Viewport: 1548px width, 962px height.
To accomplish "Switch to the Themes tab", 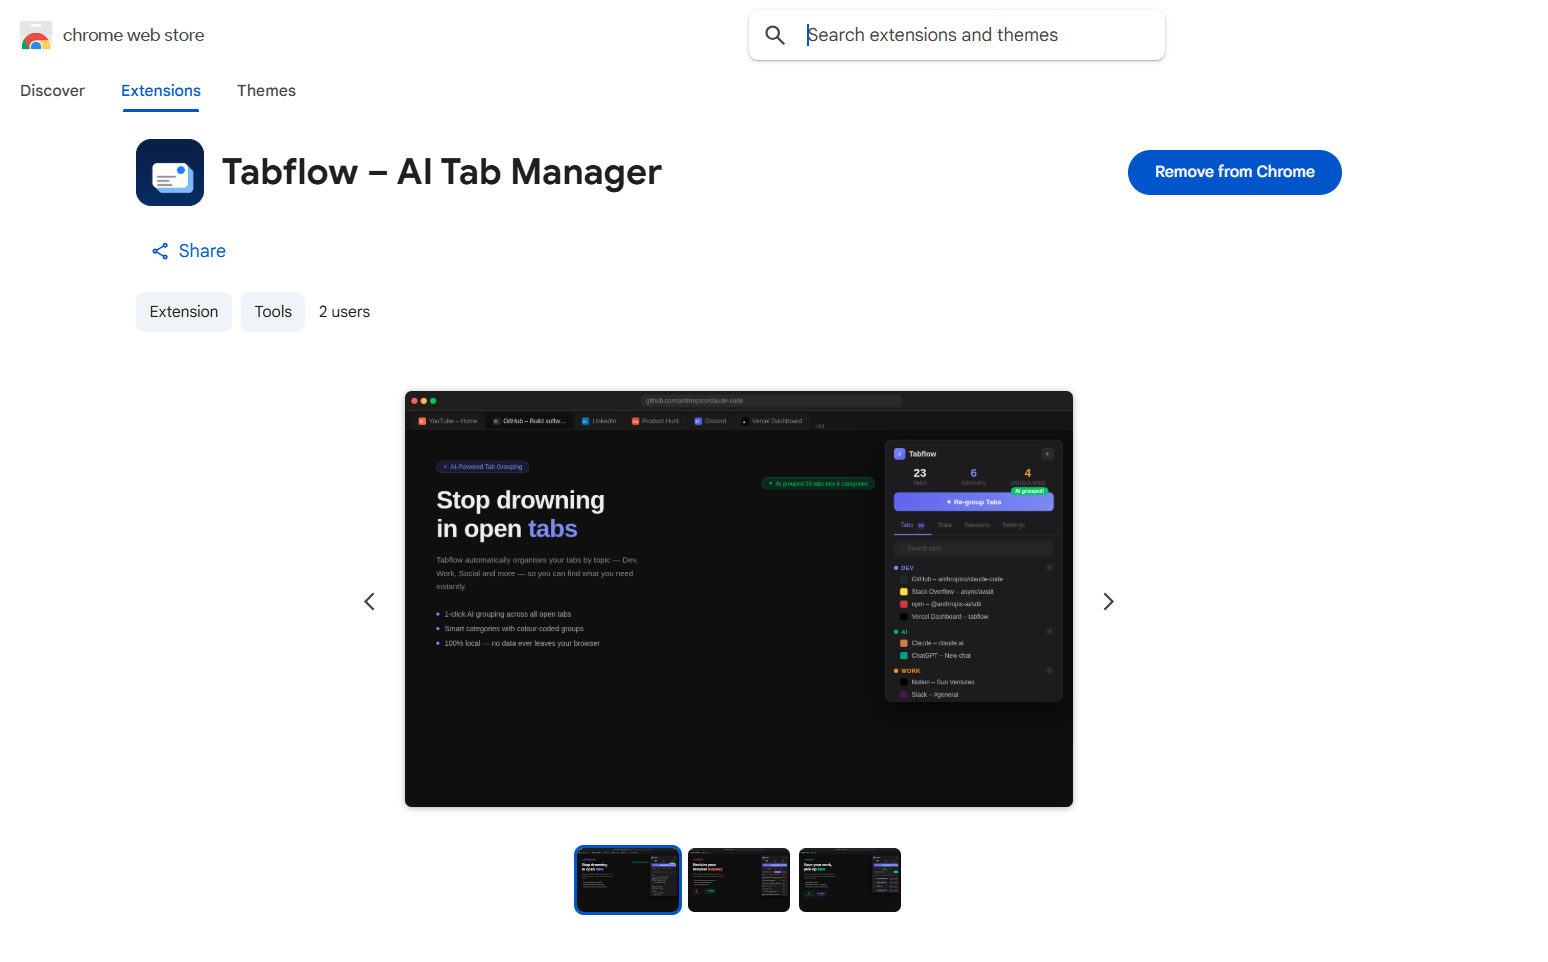I will click(266, 91).
